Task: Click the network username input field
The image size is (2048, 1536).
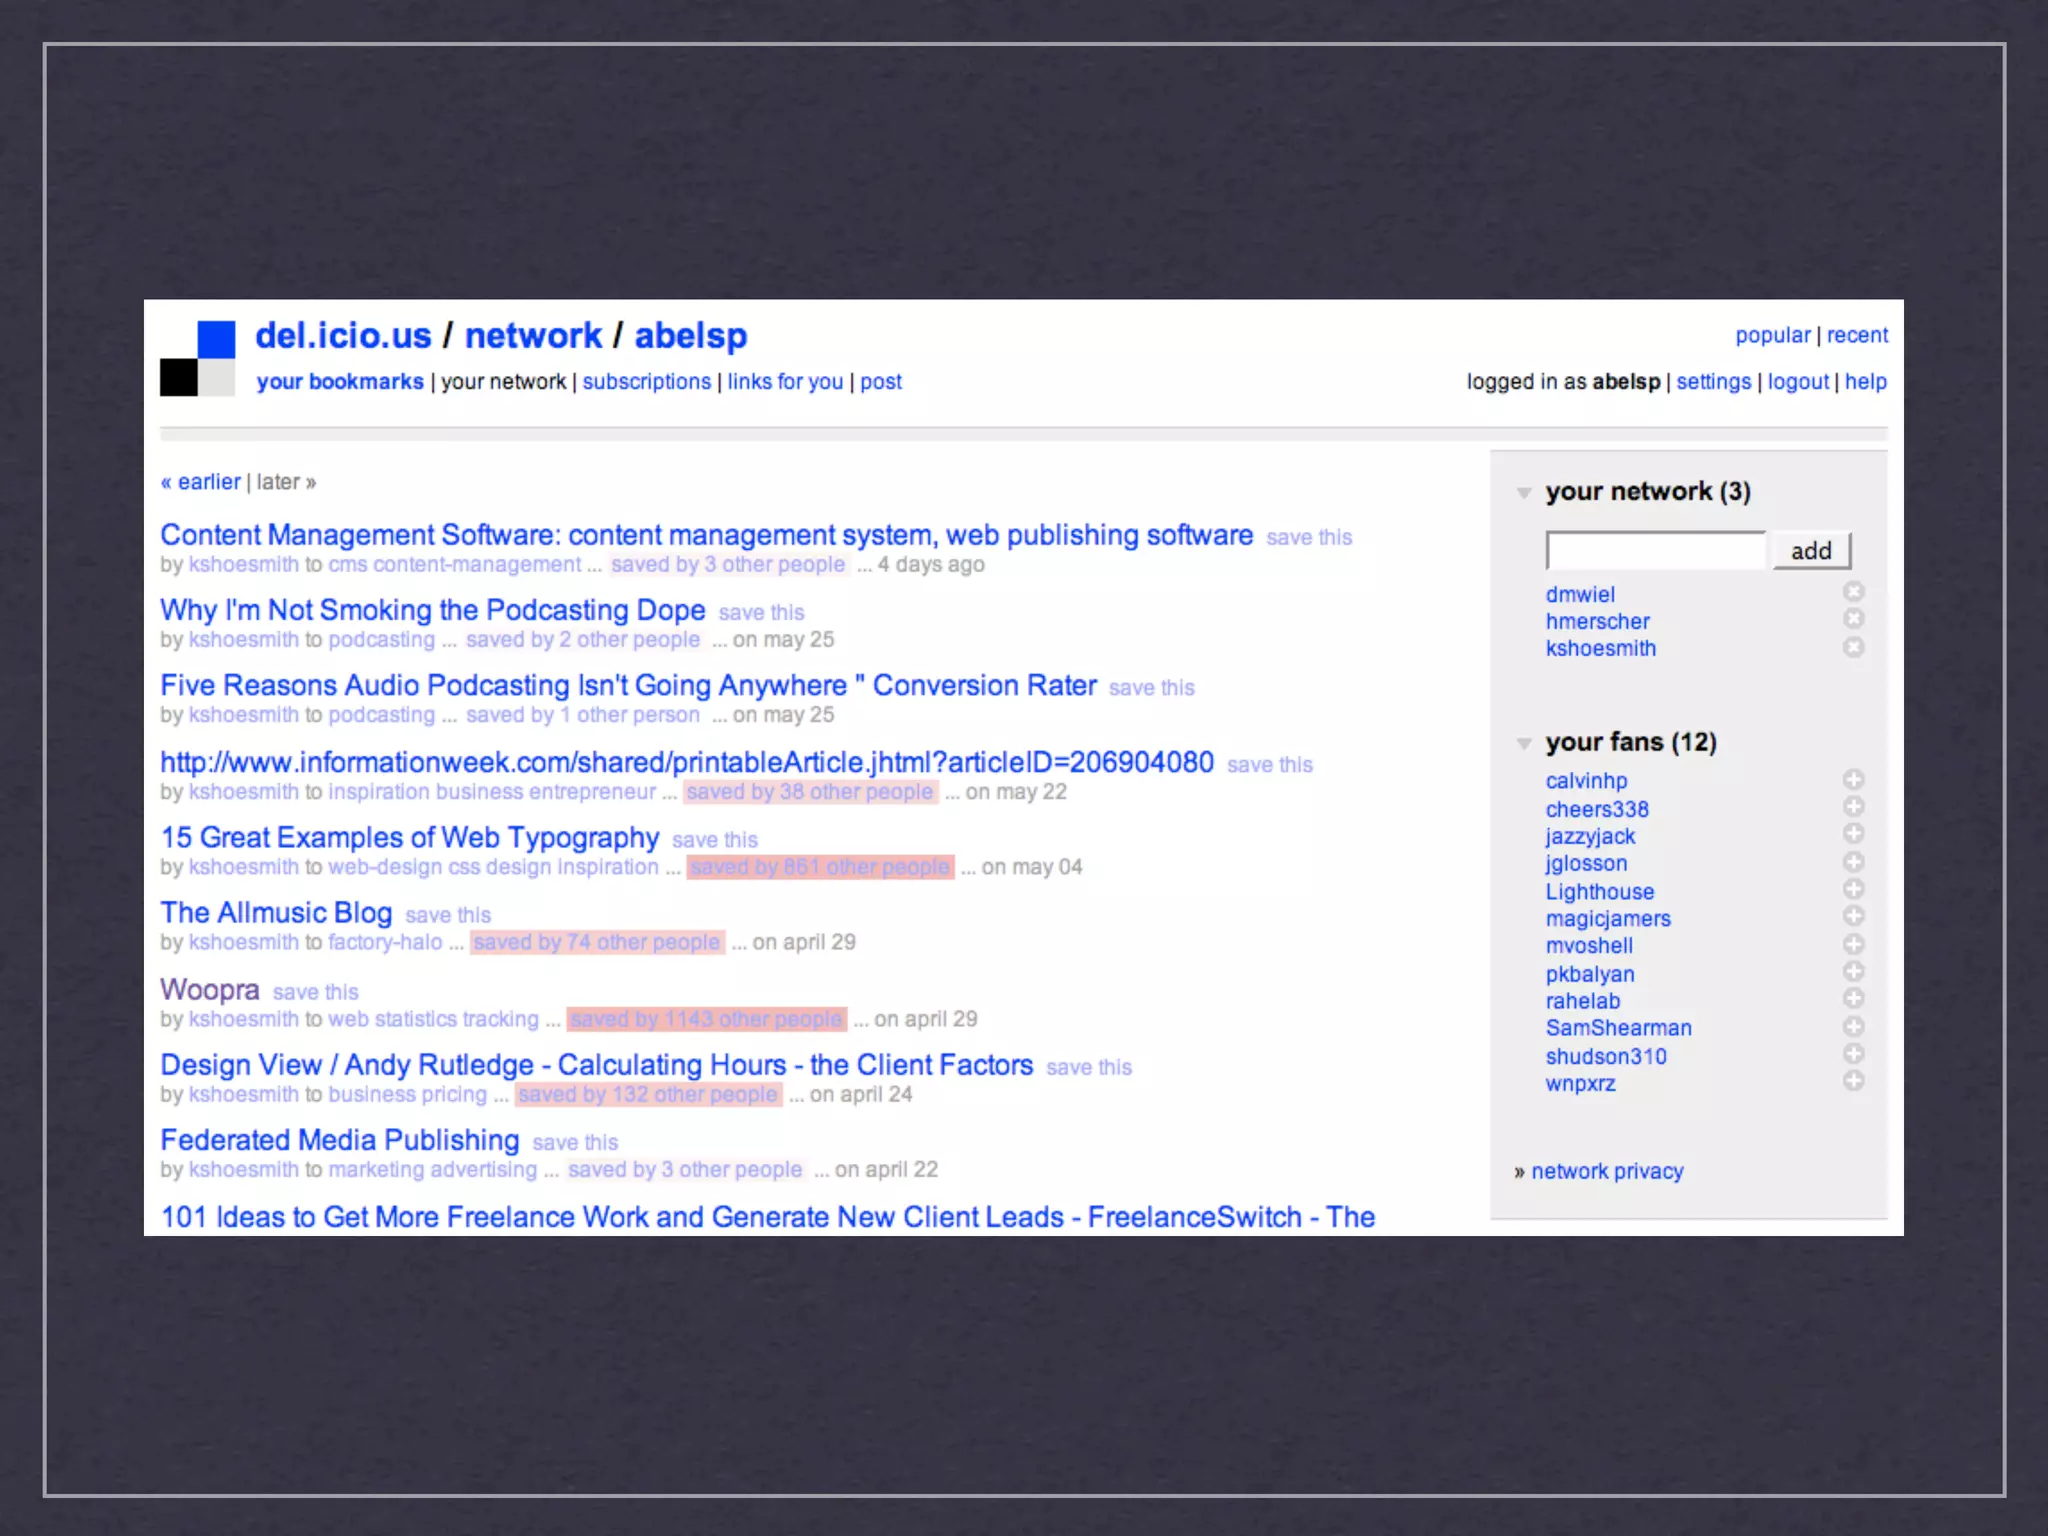Action: coord(1655,551)
